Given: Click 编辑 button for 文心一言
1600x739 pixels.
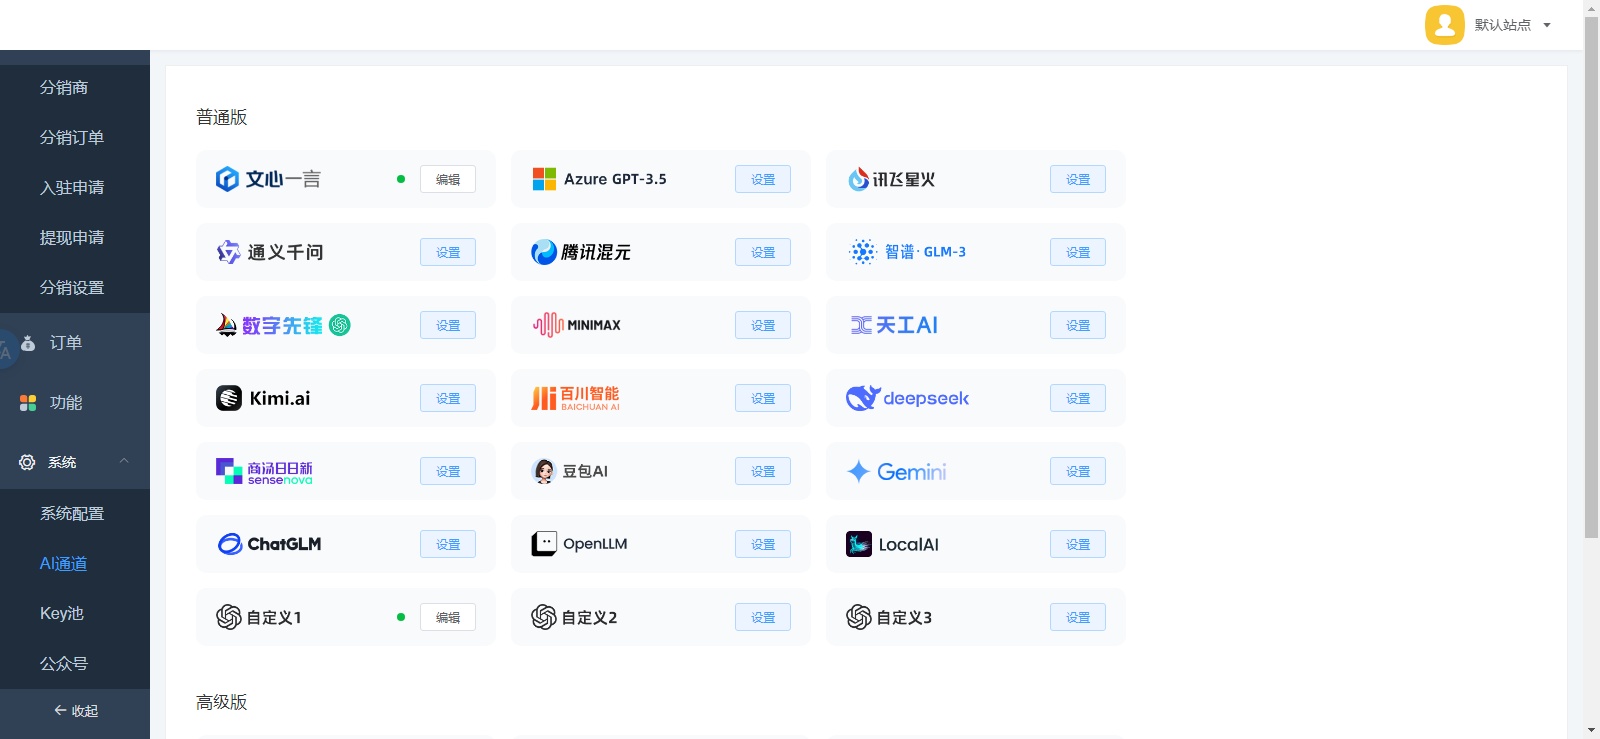Looking at the screenshot, I should tap(448, 179).
